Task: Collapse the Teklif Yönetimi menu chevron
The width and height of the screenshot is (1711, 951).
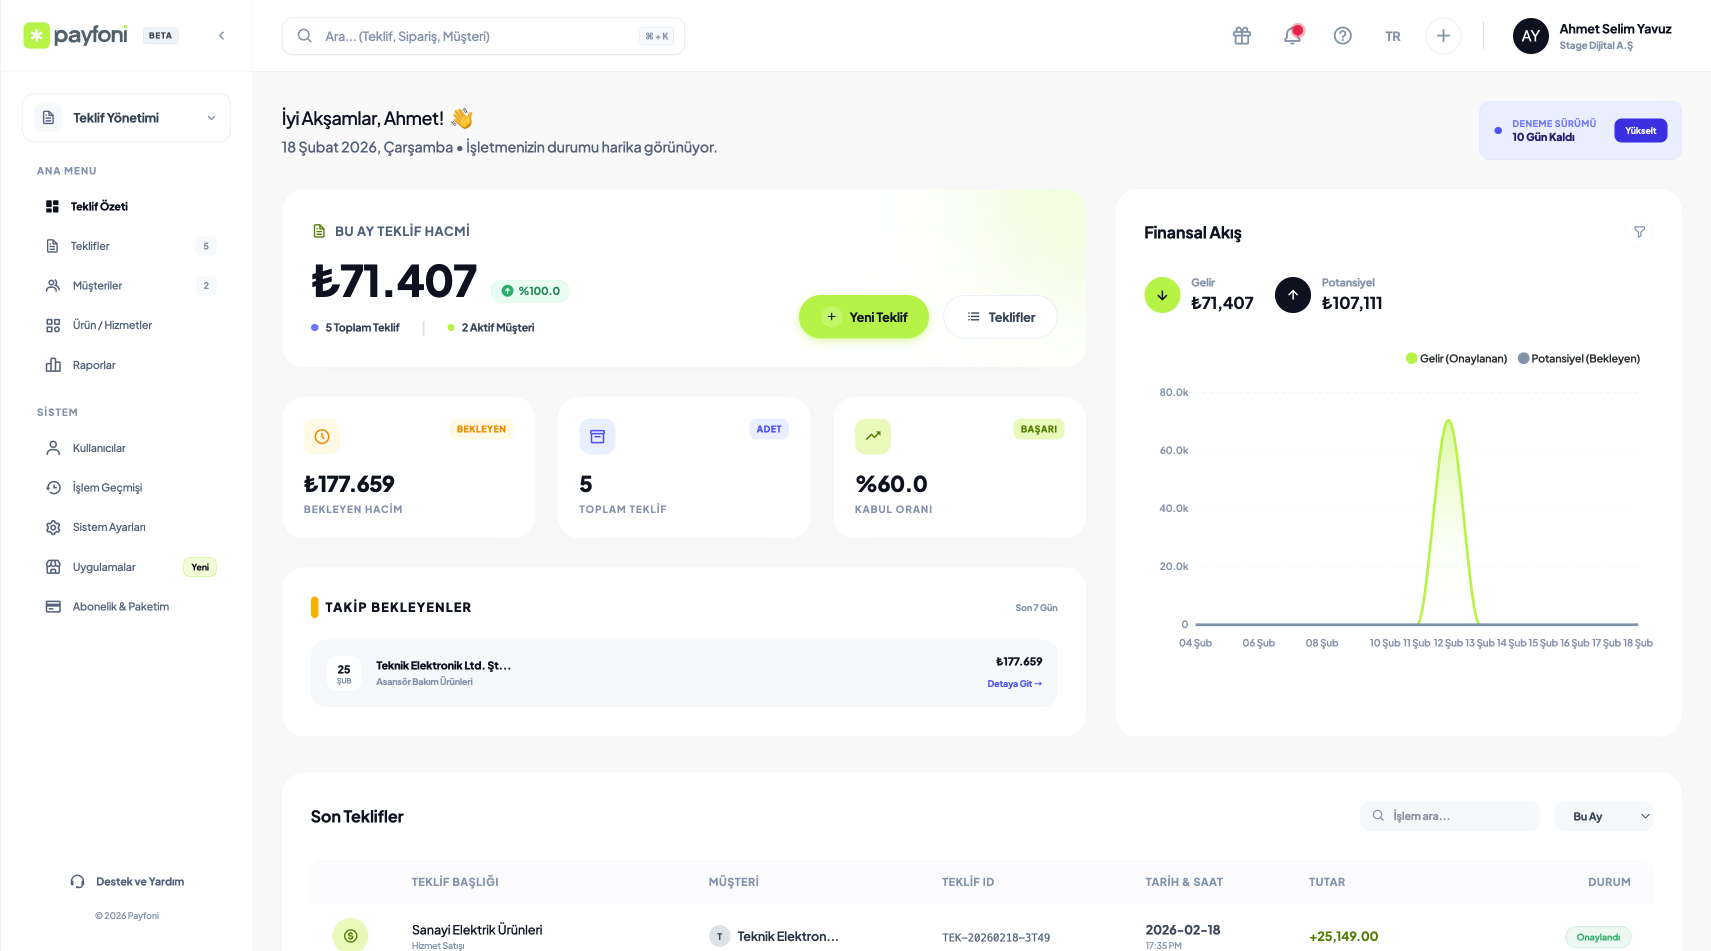Action: pyautogui.click(x=211, y=117)
